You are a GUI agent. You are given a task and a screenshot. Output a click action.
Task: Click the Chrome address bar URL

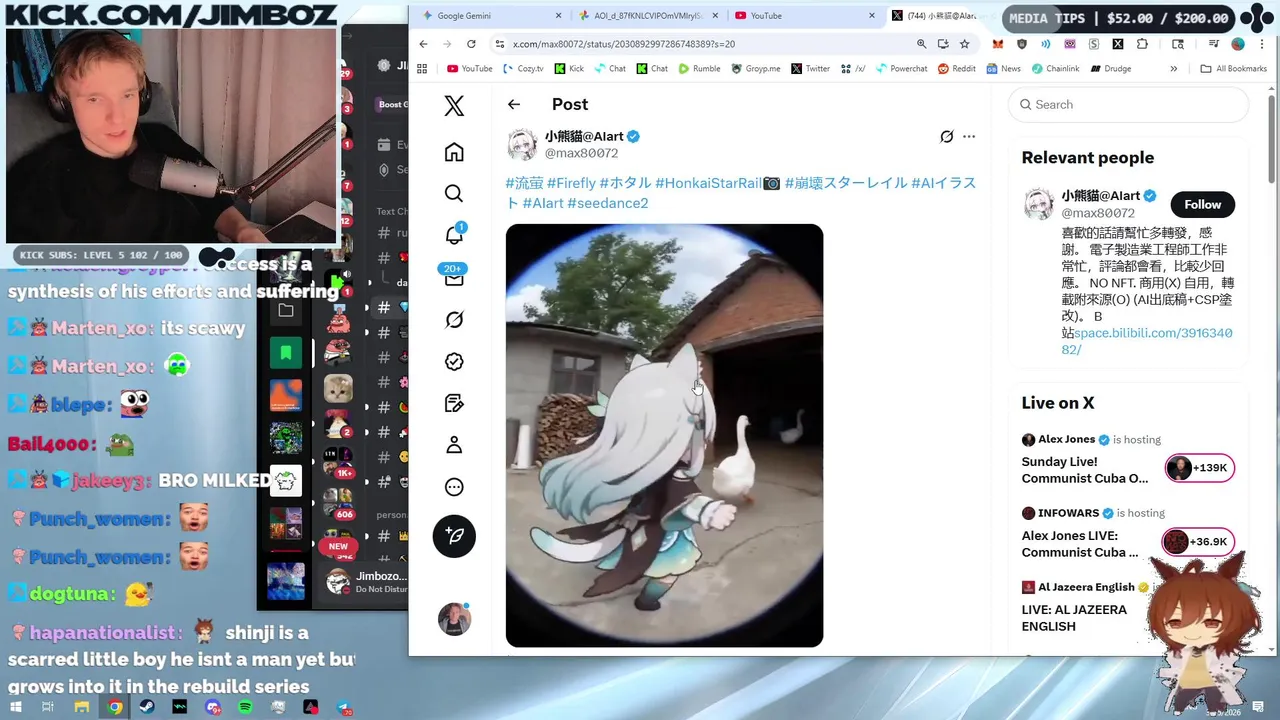coord(623,44)
